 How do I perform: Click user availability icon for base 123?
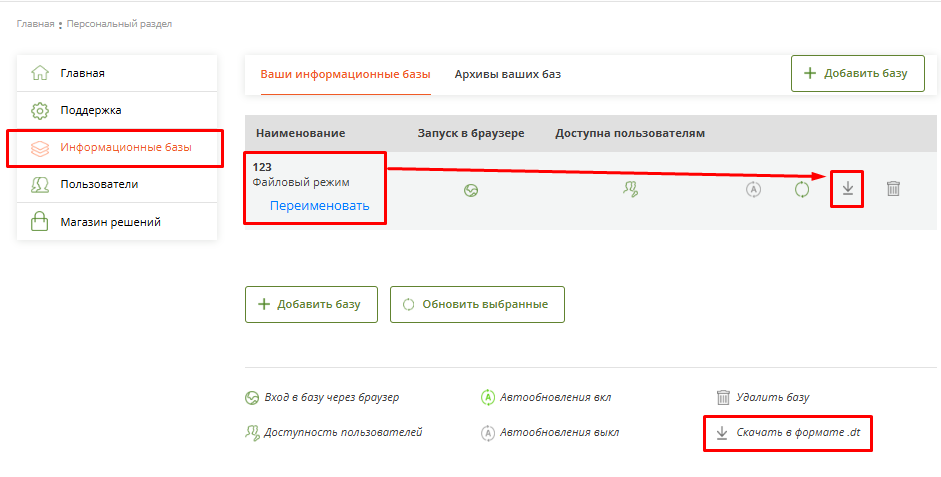tap(630, 189)
